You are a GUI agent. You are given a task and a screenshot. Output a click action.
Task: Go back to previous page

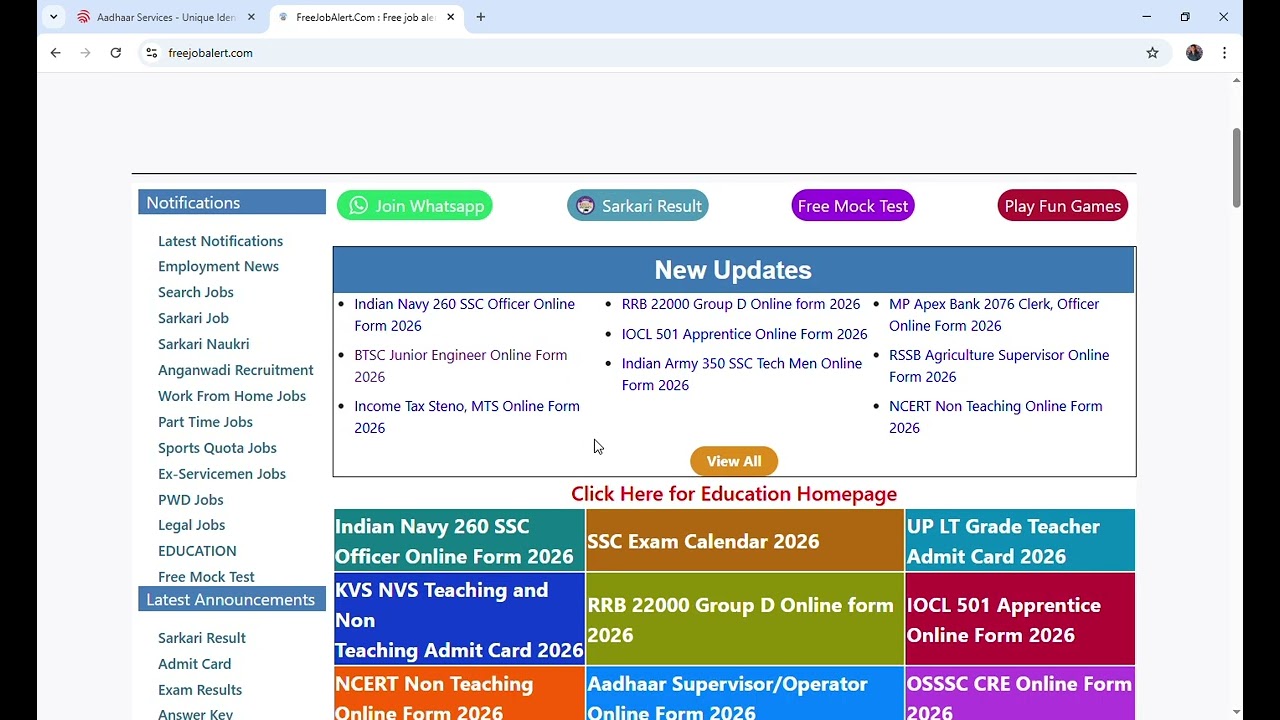(56, 53)
